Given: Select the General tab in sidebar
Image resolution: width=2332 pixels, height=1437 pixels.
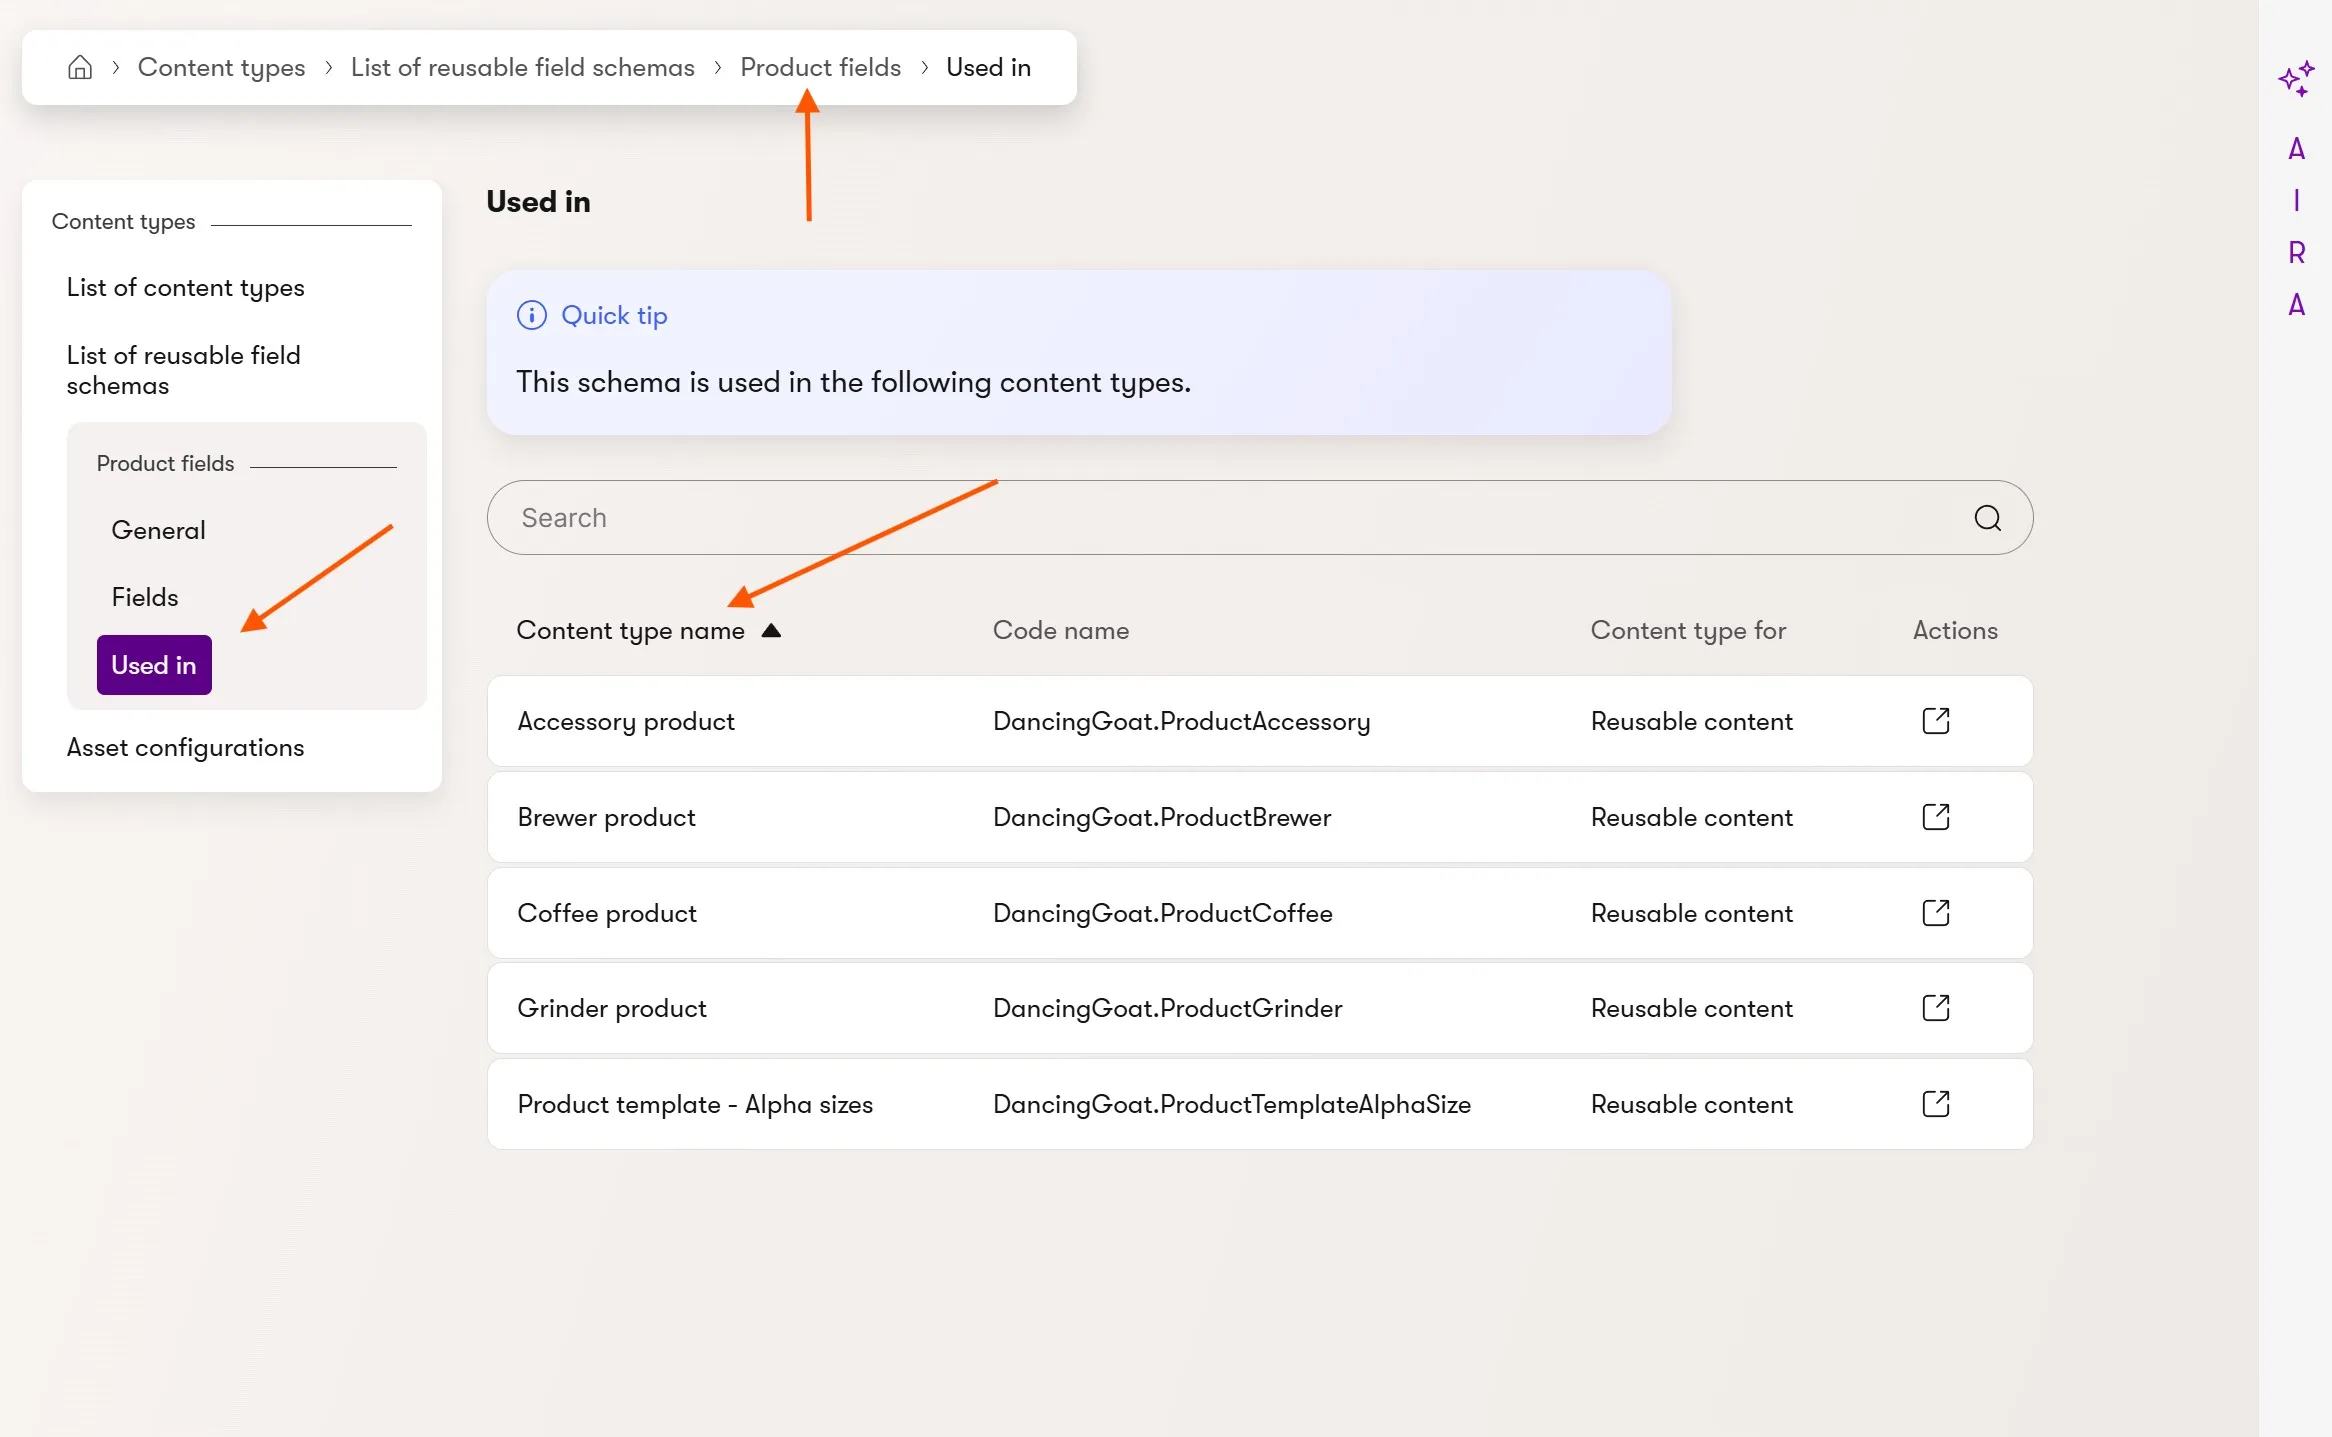Looking at the screenshot, I should pos(158,530).
